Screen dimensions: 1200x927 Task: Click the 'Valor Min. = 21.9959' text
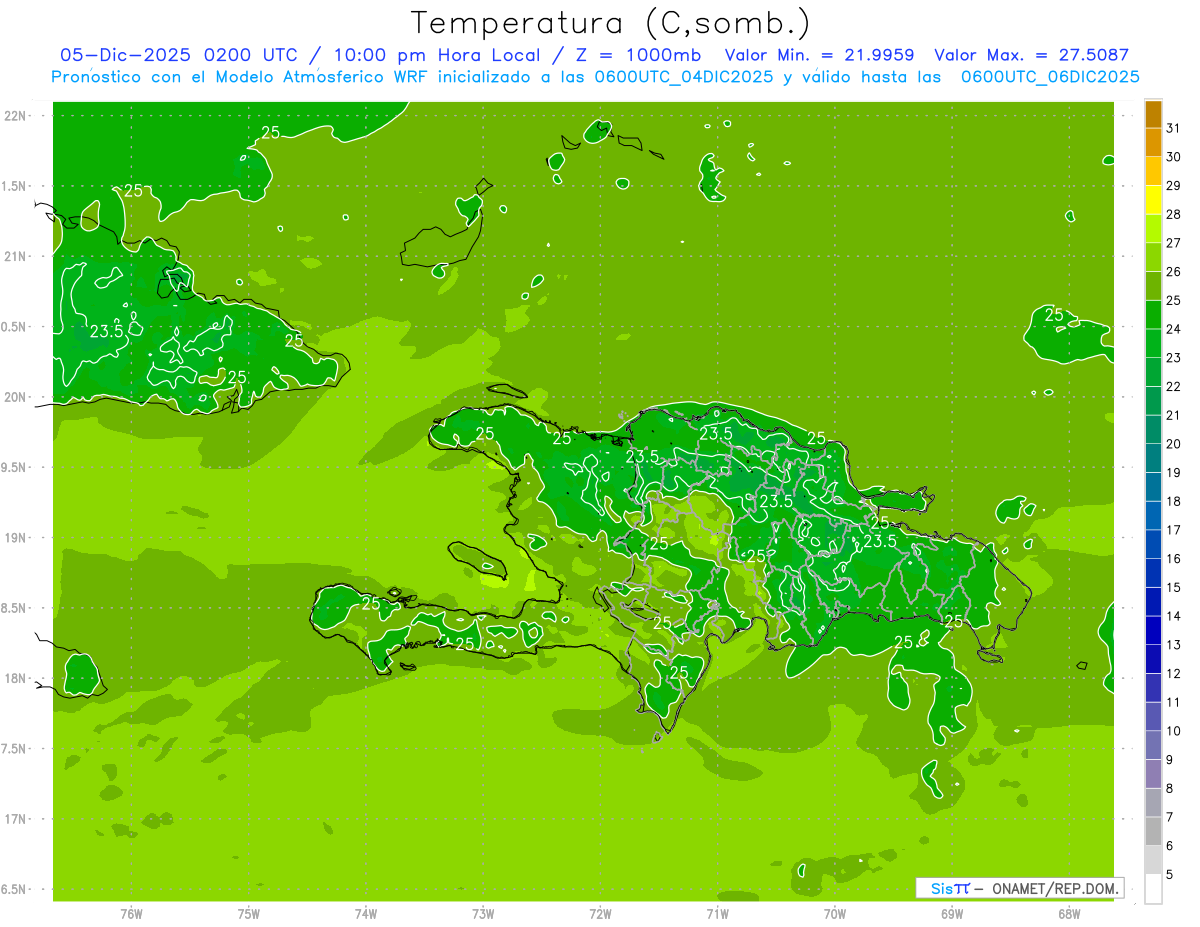click(820, 55)
